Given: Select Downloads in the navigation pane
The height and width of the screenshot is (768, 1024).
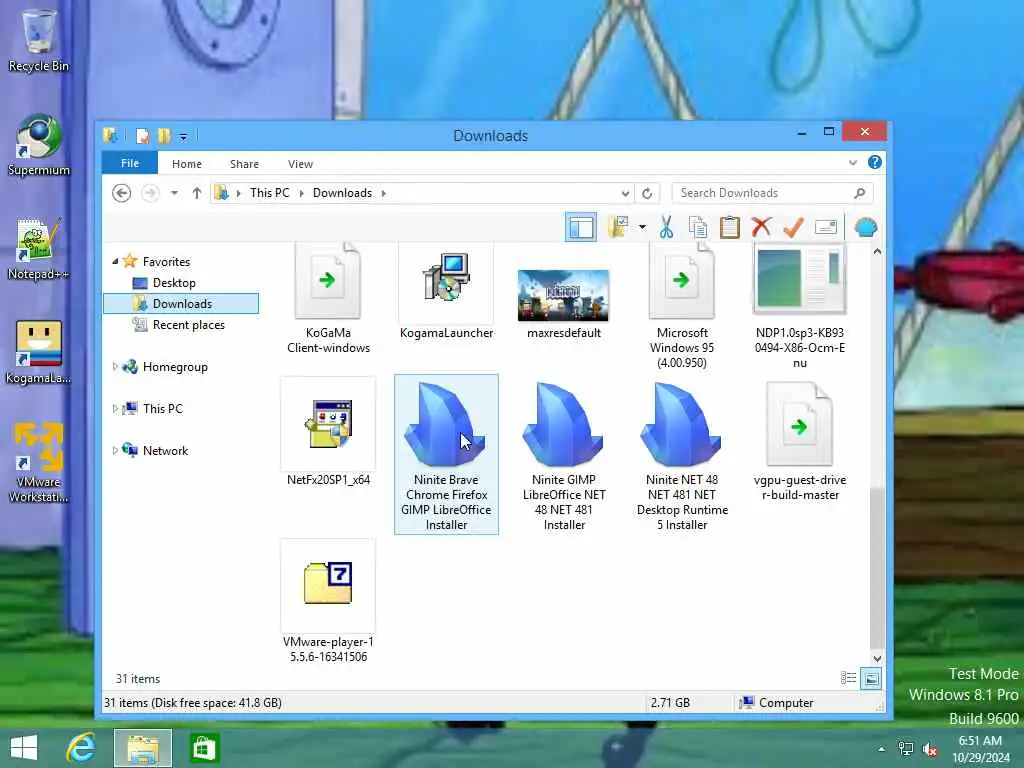Looking at the screenshot, I should (x=181, y=304).
